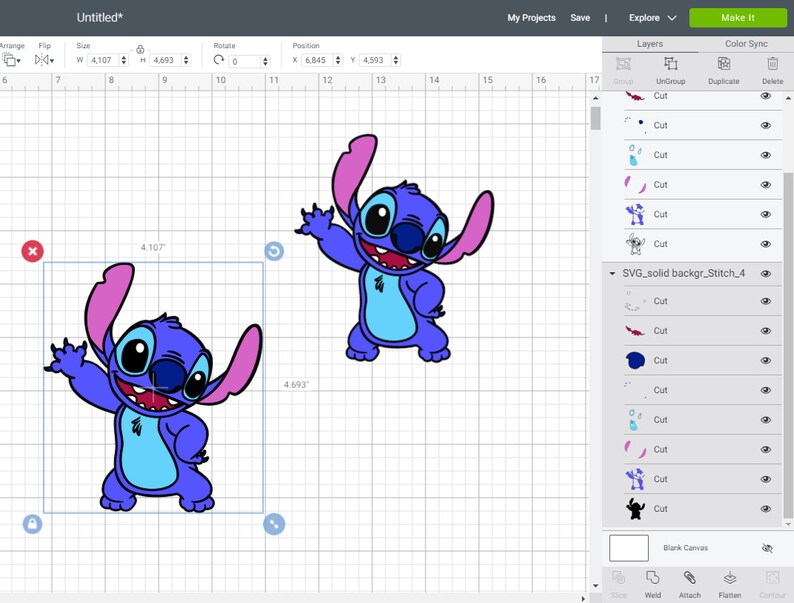Adjust the Y position stepper
Screen dimensions: 794x603
tap(395, 60)
